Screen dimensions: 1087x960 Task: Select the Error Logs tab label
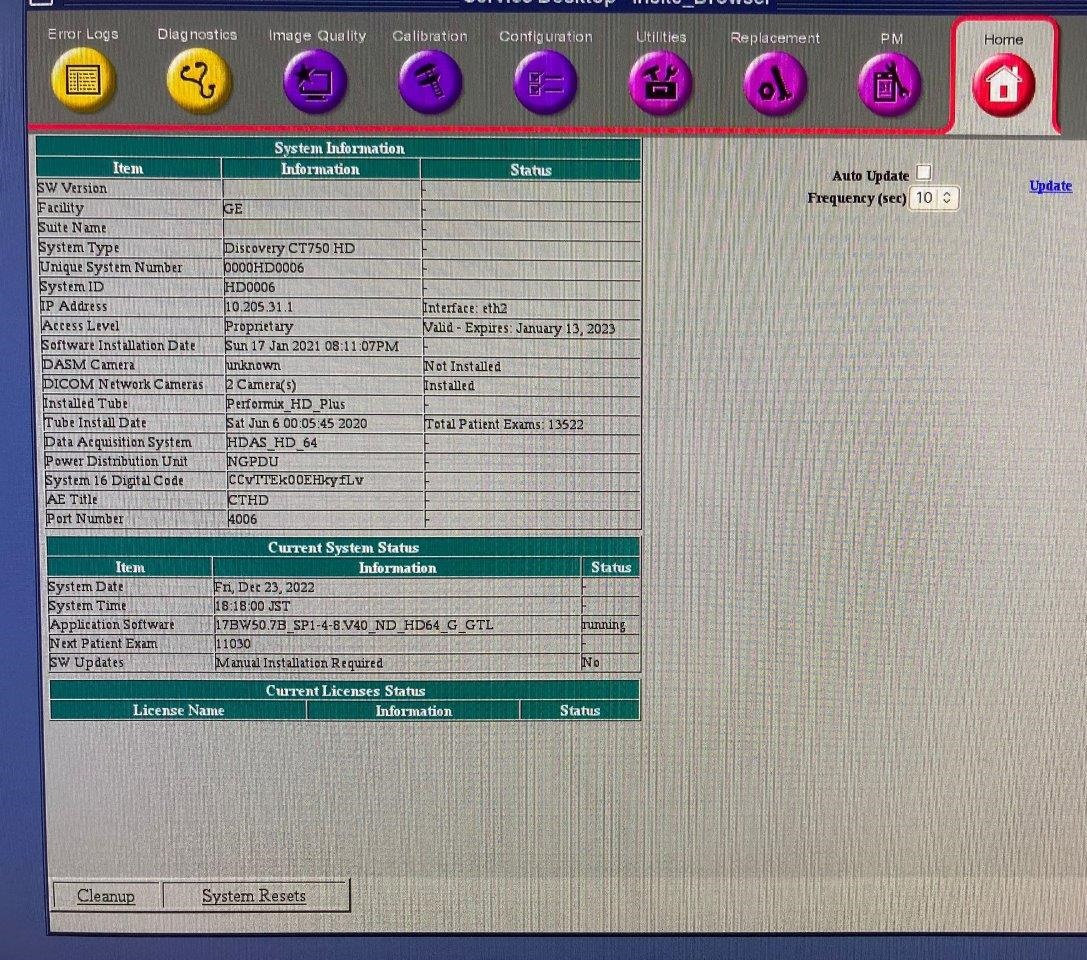tap(83, 34)
